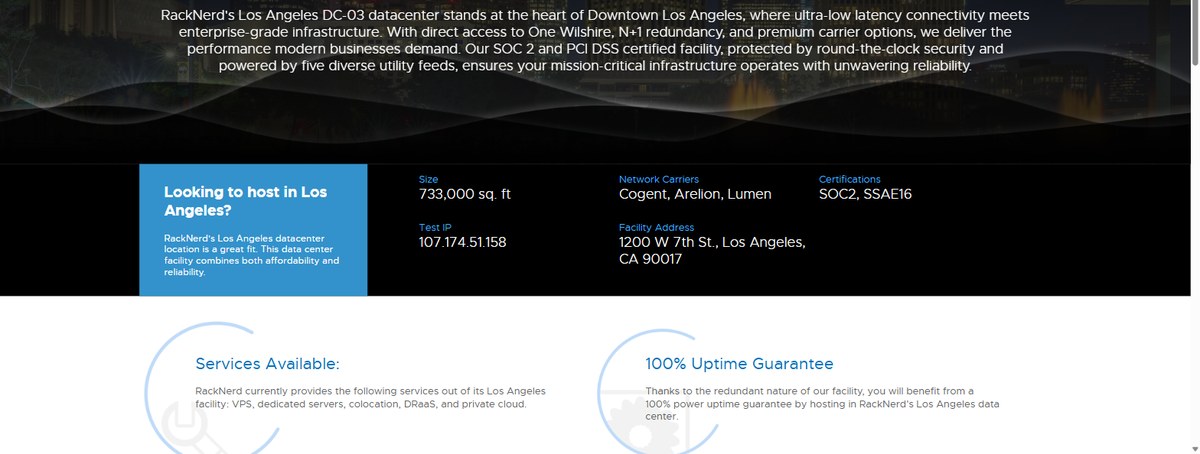
Task: Click the 'Services Available:' heading
Action: coord(267,364)
